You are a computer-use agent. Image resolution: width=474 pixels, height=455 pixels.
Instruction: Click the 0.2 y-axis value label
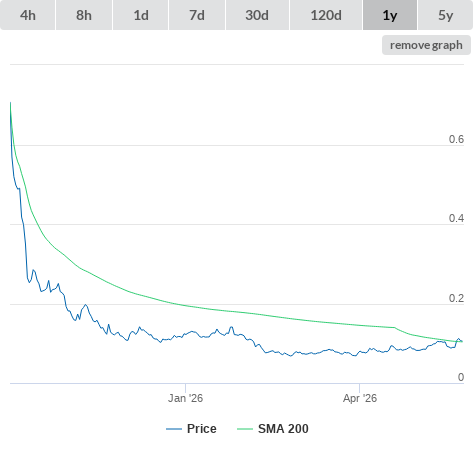(456, 298)
